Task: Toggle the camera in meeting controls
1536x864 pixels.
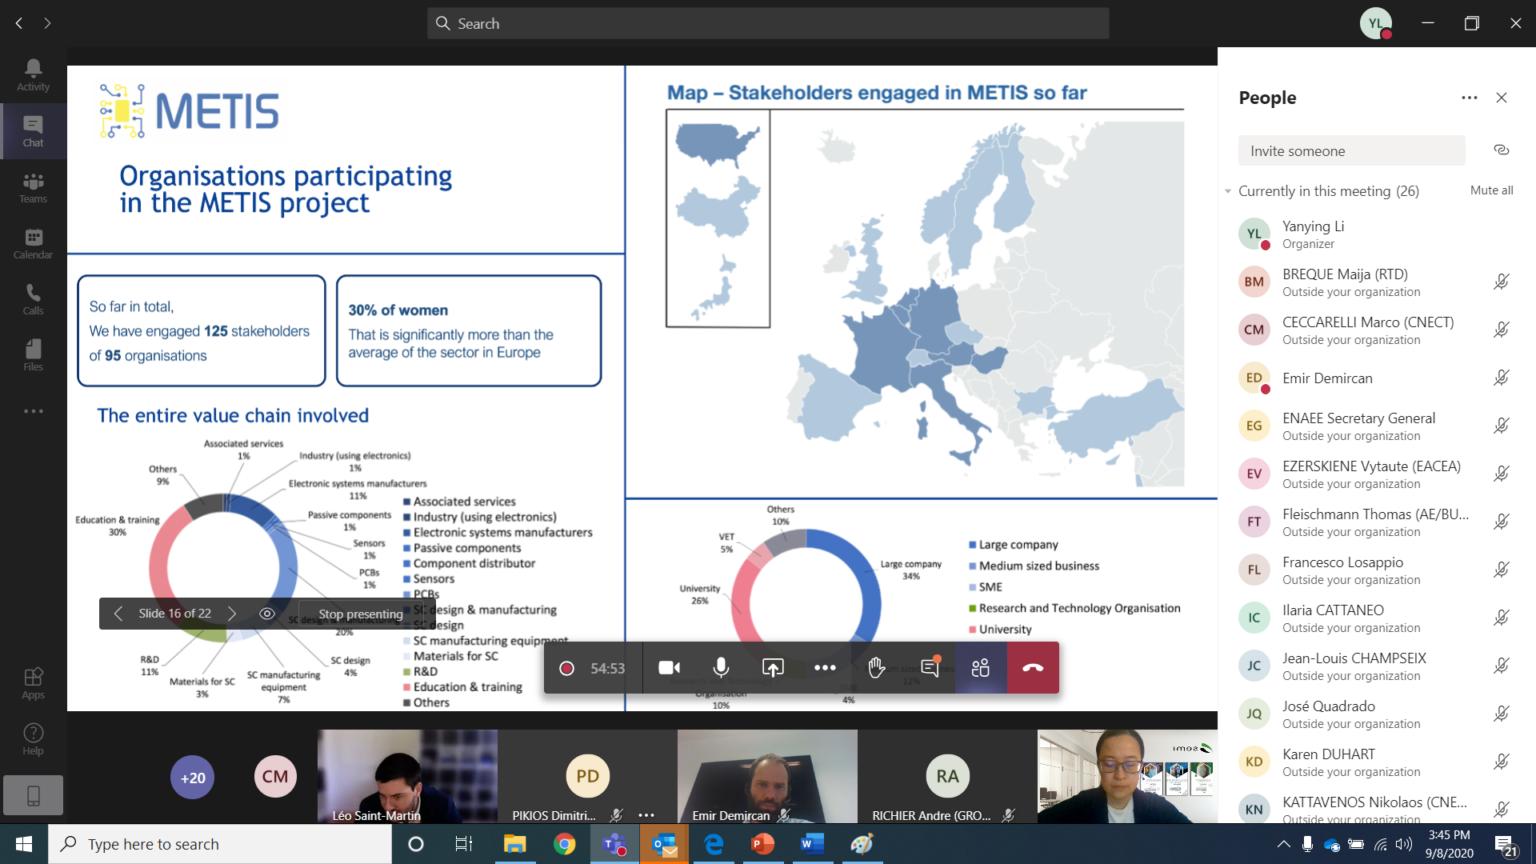Action: [x=669, y=668]
